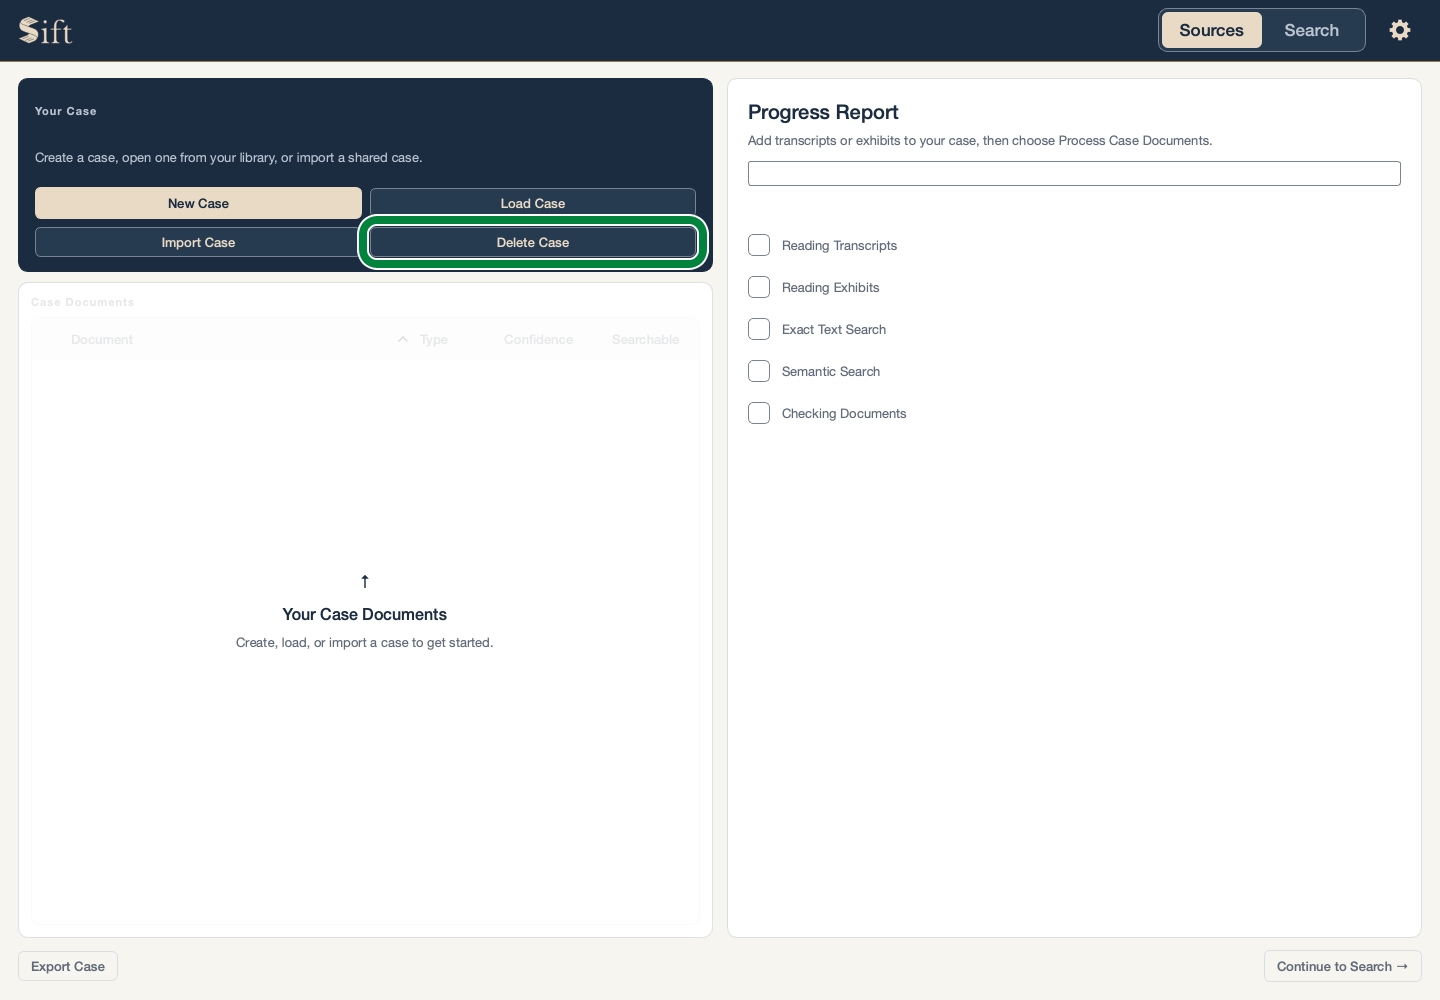Click Import Case button
1440x1000 pixels.
point(198,242)
